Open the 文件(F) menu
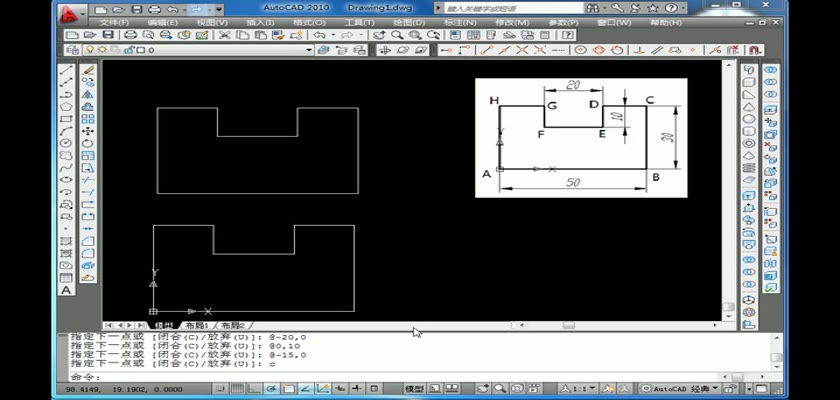This screenshot has height=400, width=840. (x=110, y=22)
